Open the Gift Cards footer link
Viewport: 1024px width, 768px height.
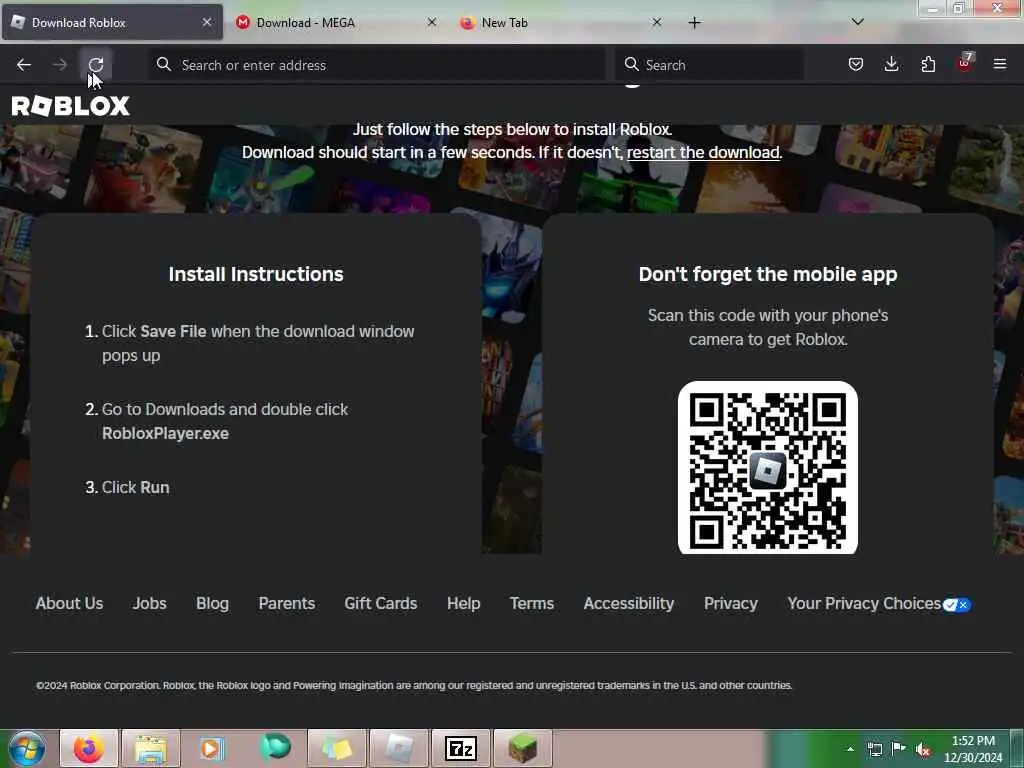[x=381, y=603]
